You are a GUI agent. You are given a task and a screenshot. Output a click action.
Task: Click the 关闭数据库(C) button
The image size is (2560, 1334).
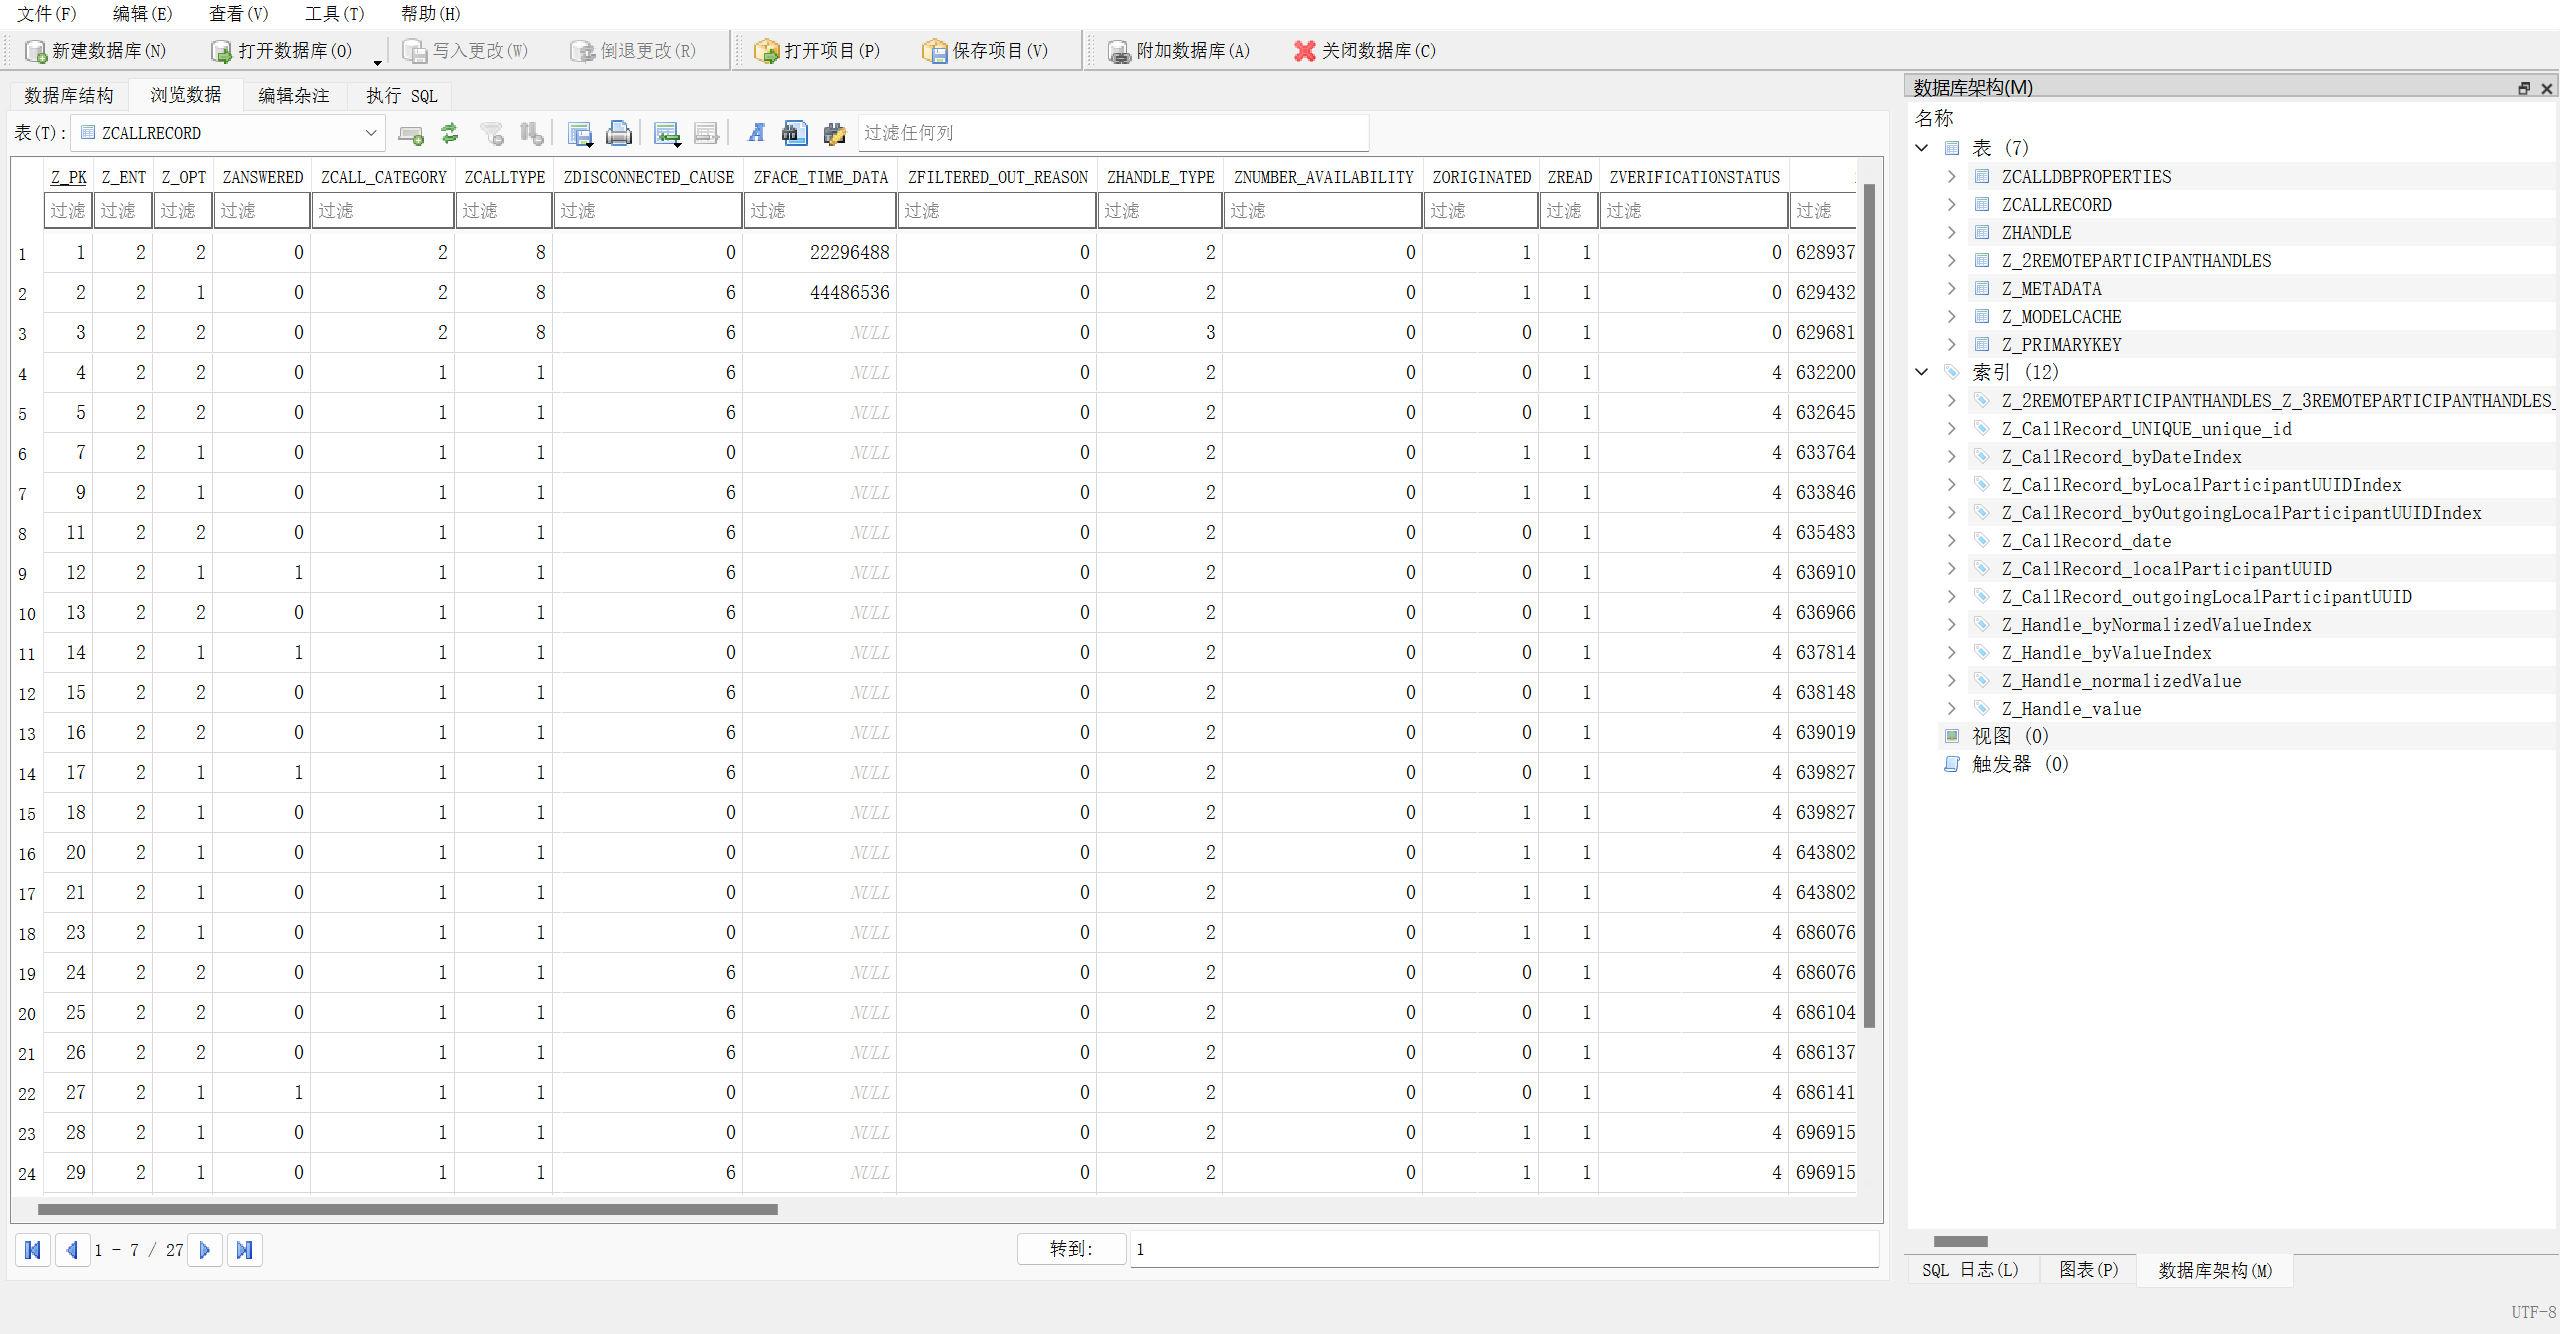point(1365,51)
